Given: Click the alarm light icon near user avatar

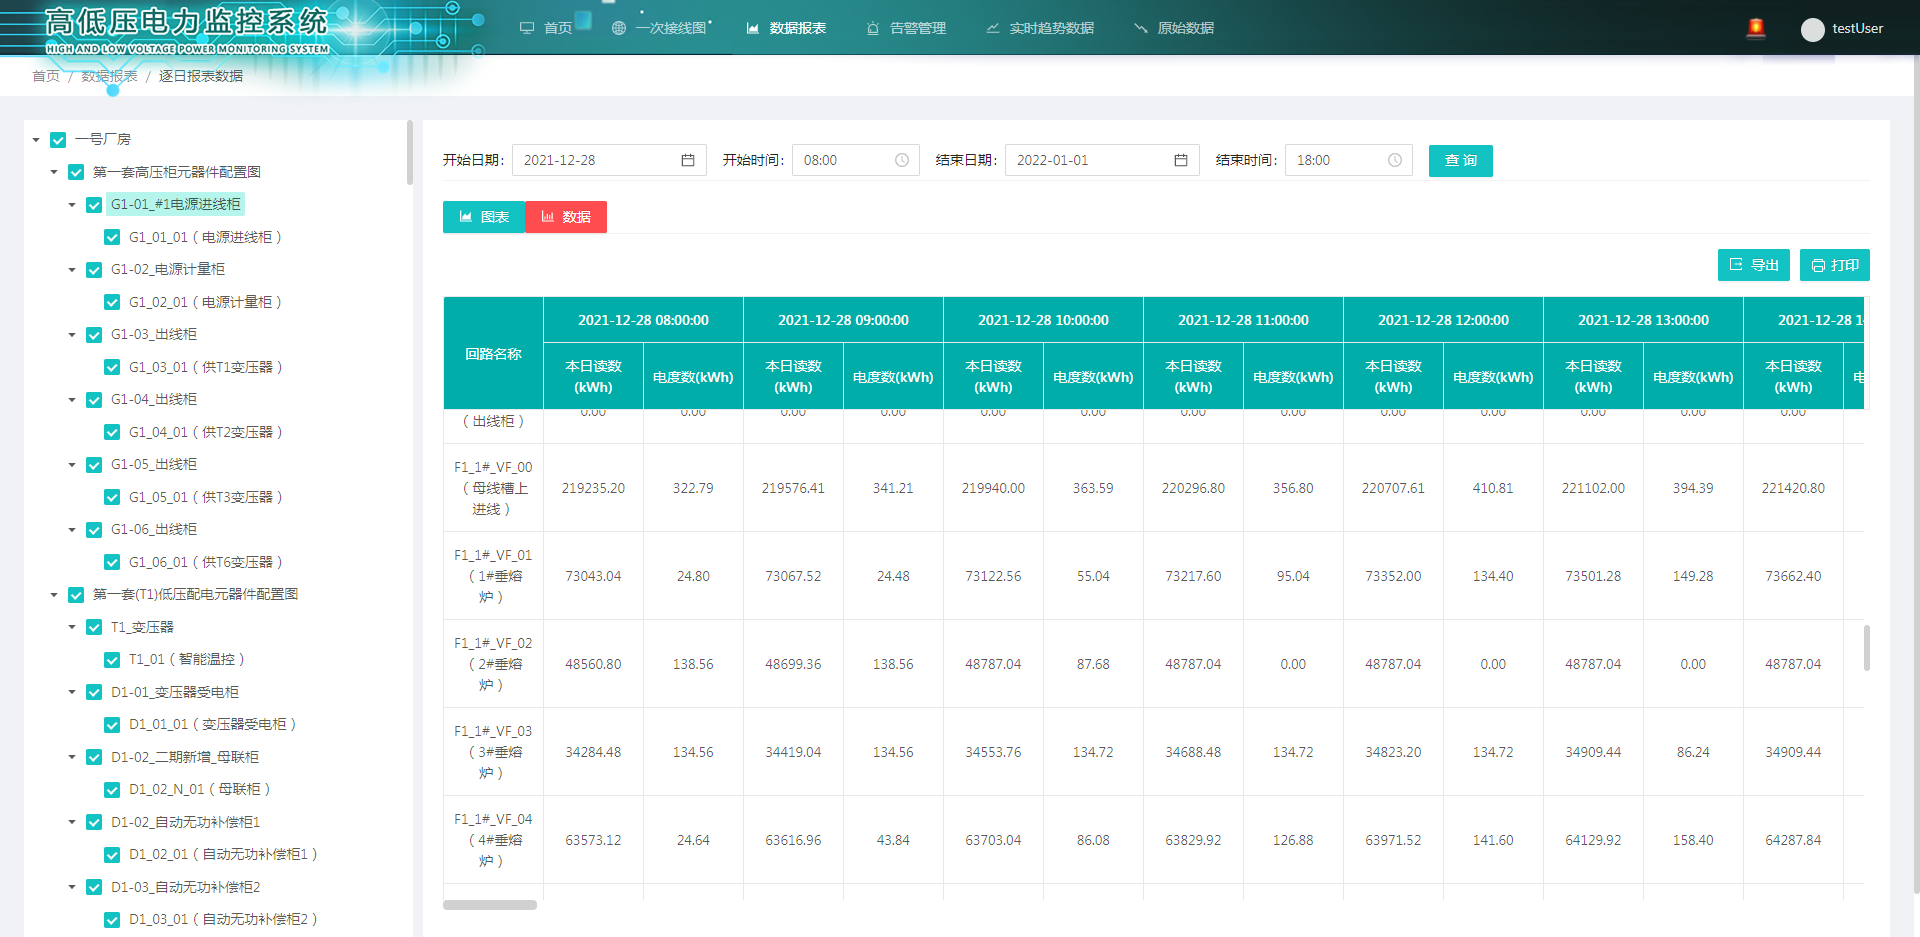Looking at the screenshot, I should 1755,28.
